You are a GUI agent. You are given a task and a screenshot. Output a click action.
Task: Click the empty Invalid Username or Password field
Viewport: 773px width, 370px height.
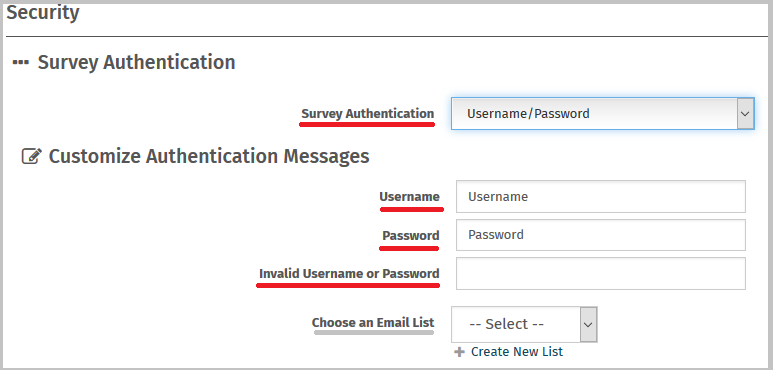600,273
